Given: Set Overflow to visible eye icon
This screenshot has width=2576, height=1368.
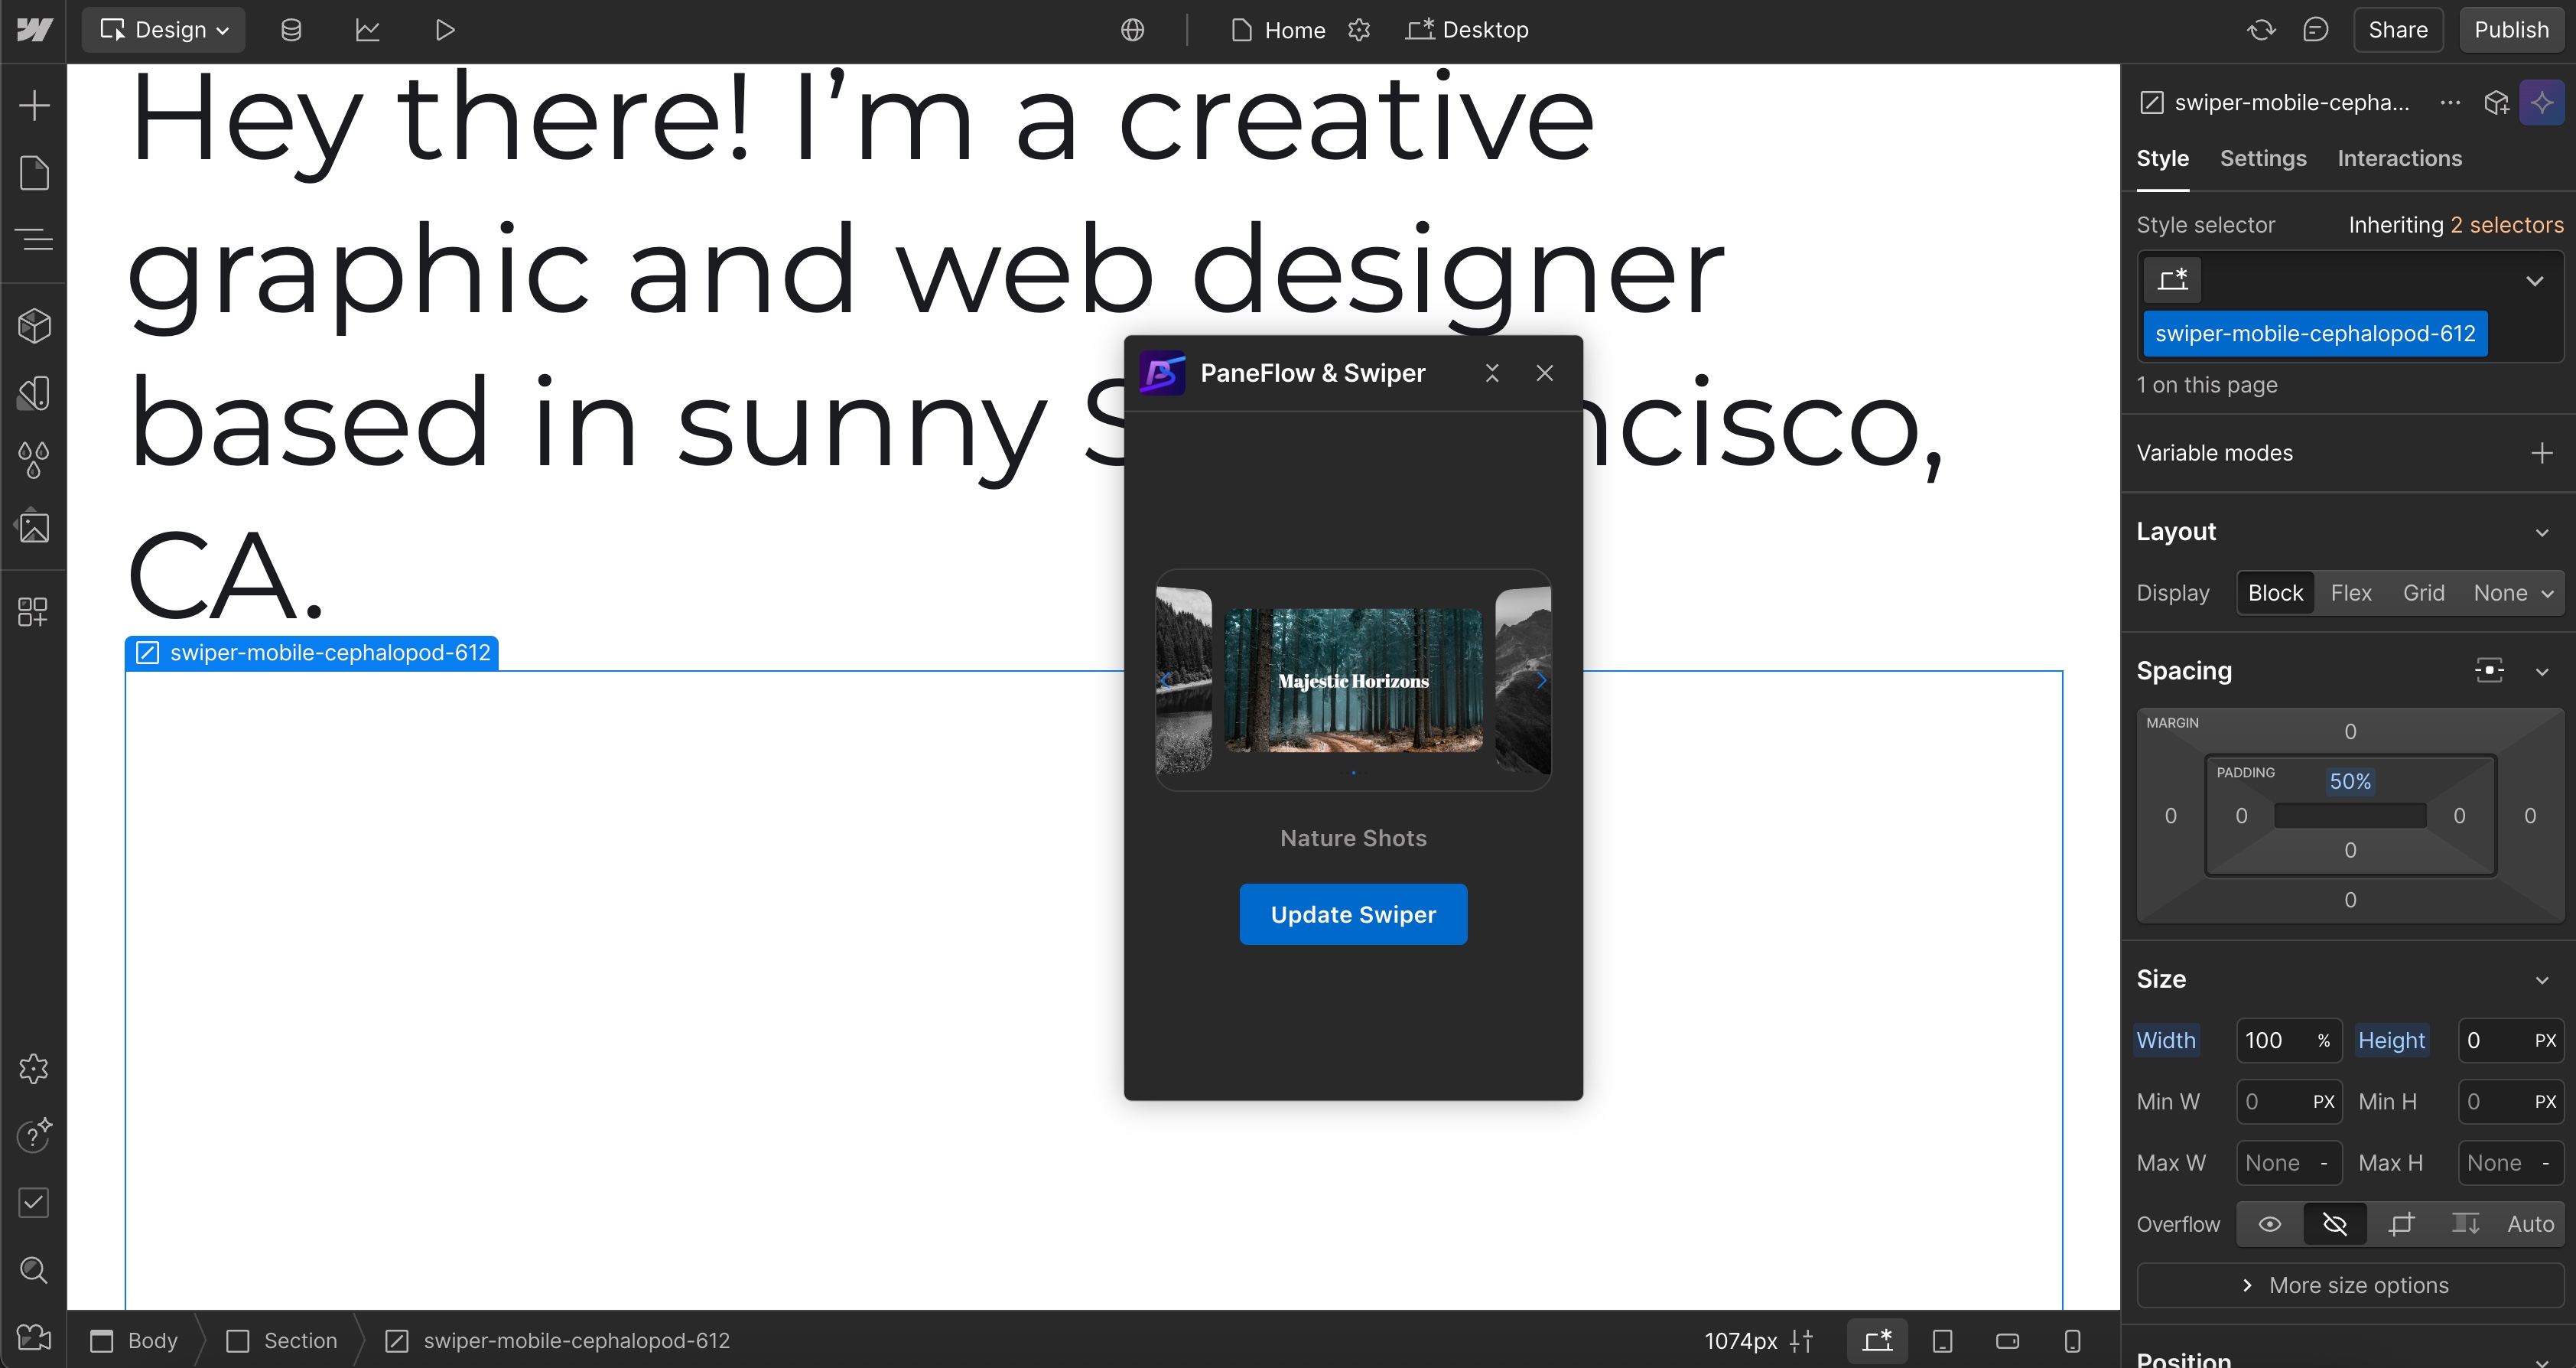Looking at the screenshot, I should click(x=2270, y=1224).
